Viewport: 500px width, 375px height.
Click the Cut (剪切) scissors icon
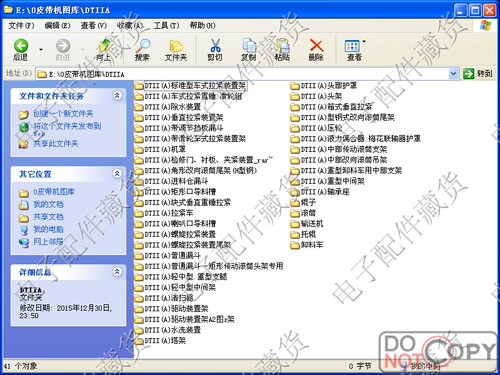pyautogui.click(x=215, y=49)
